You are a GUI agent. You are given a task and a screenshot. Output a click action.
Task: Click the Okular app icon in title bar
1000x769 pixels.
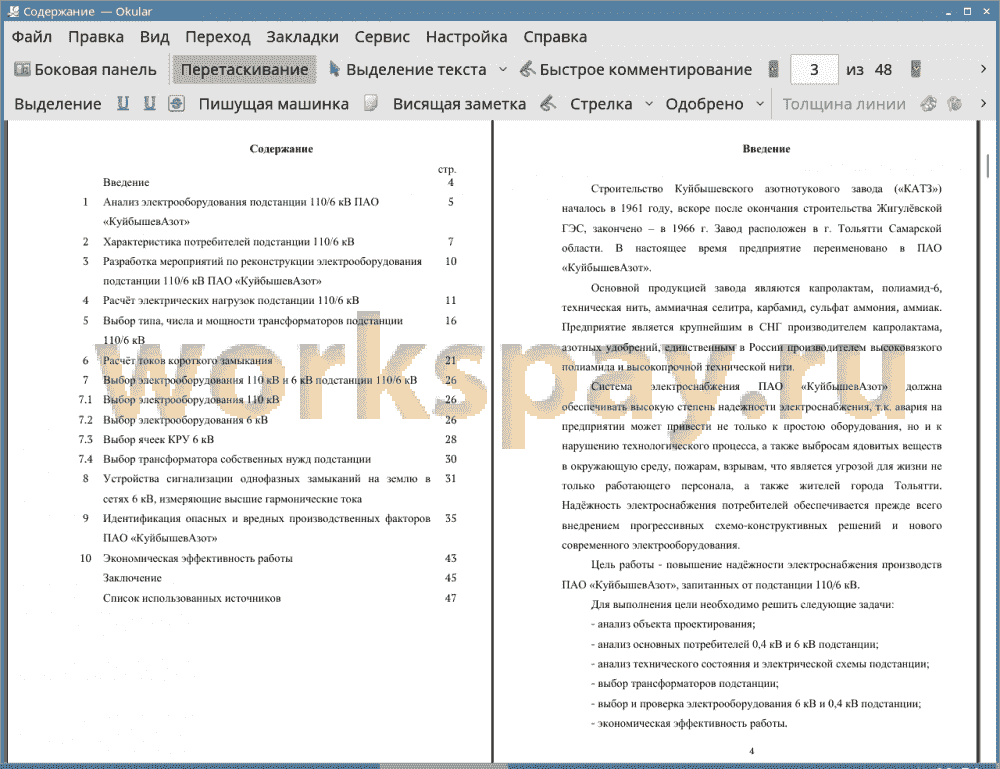pos(13,11)
